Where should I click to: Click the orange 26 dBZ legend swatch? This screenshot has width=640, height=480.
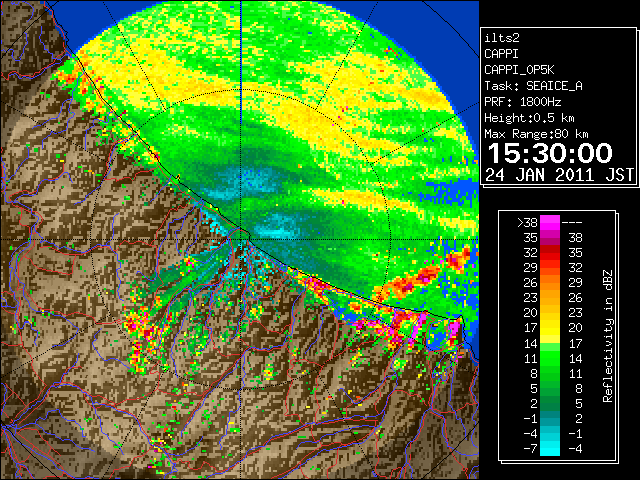550,282
